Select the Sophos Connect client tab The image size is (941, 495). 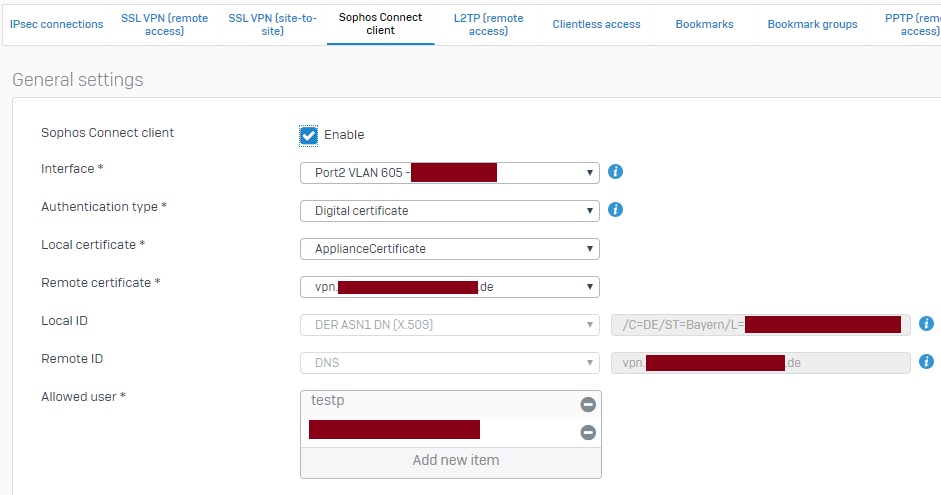[380, 25]
